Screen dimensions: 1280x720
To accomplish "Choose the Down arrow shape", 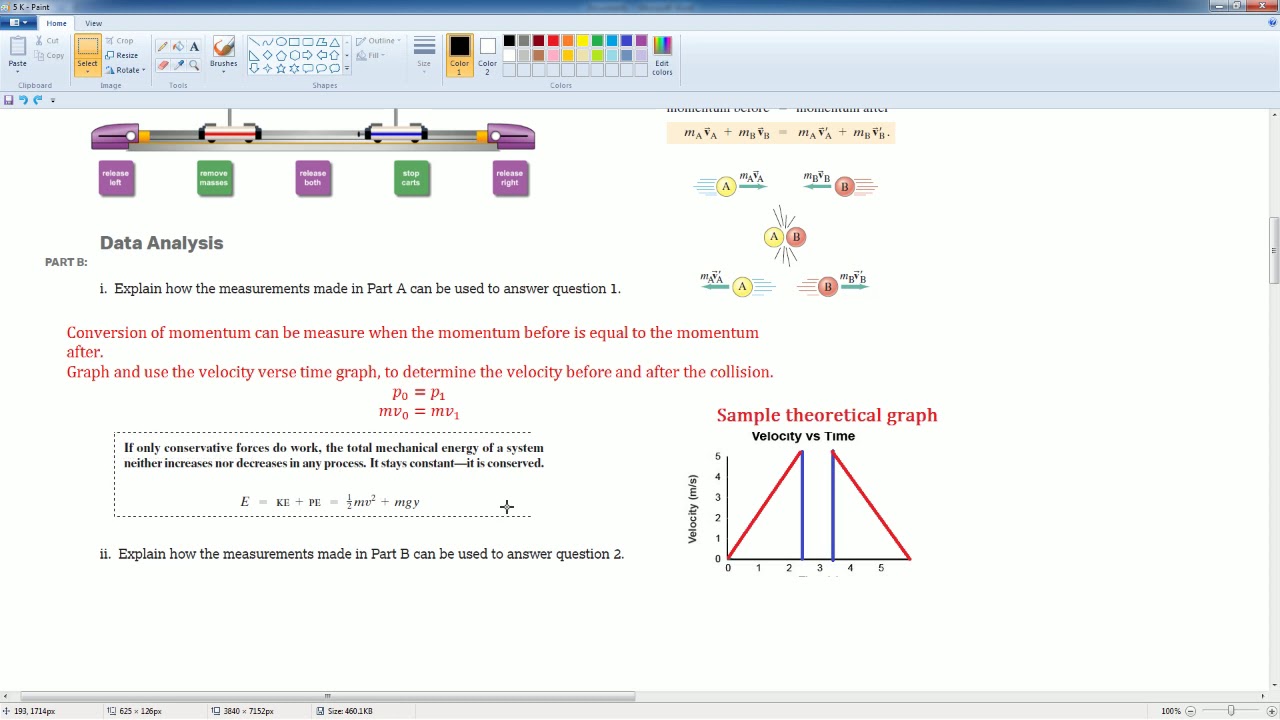I will (254, 68).
